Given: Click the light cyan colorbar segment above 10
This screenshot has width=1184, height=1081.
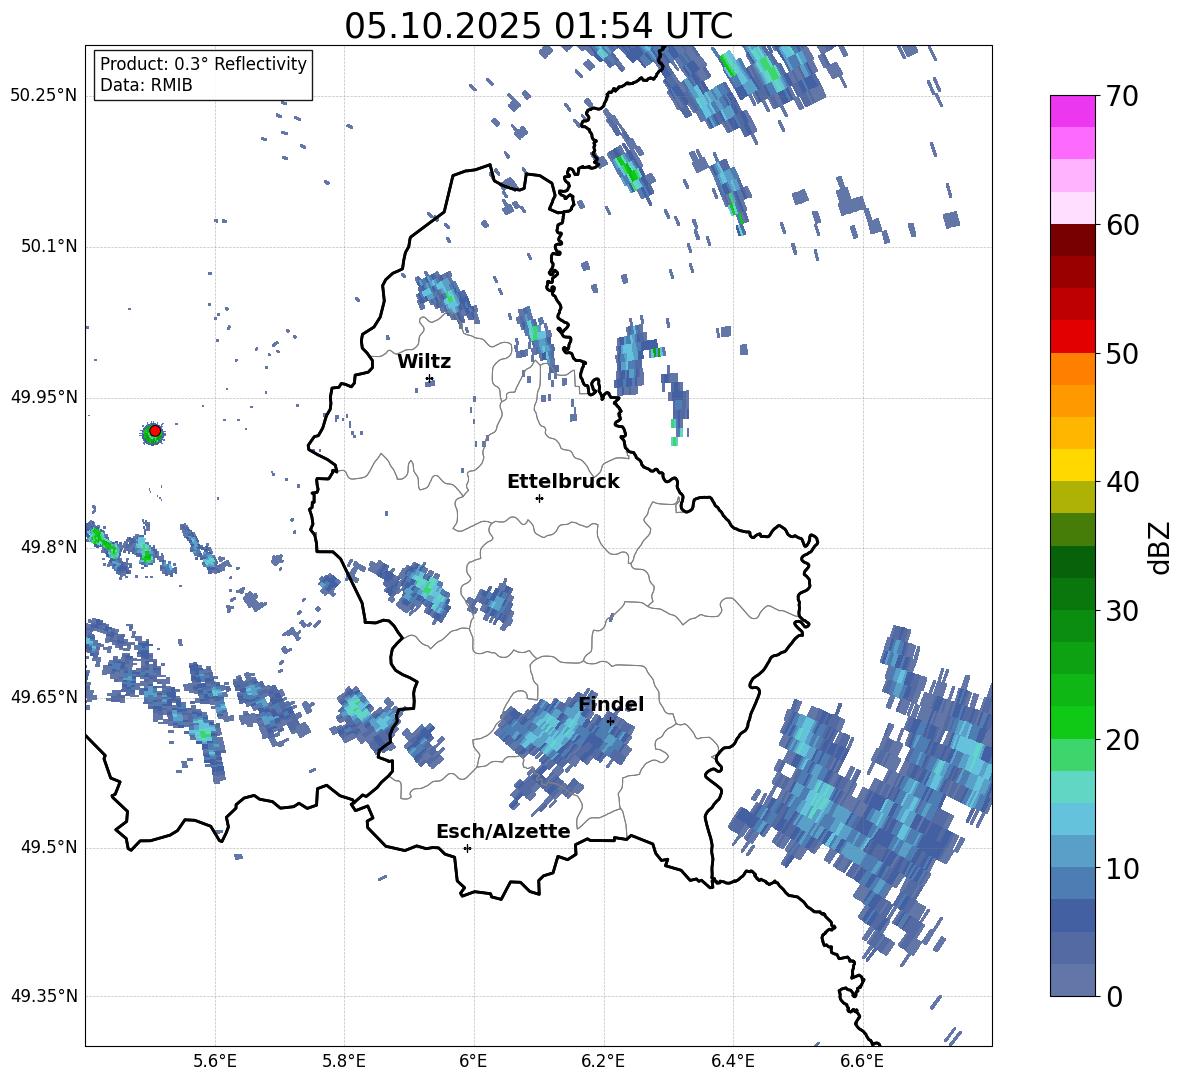Looking at the screenshot, I should click(1072, 818).
